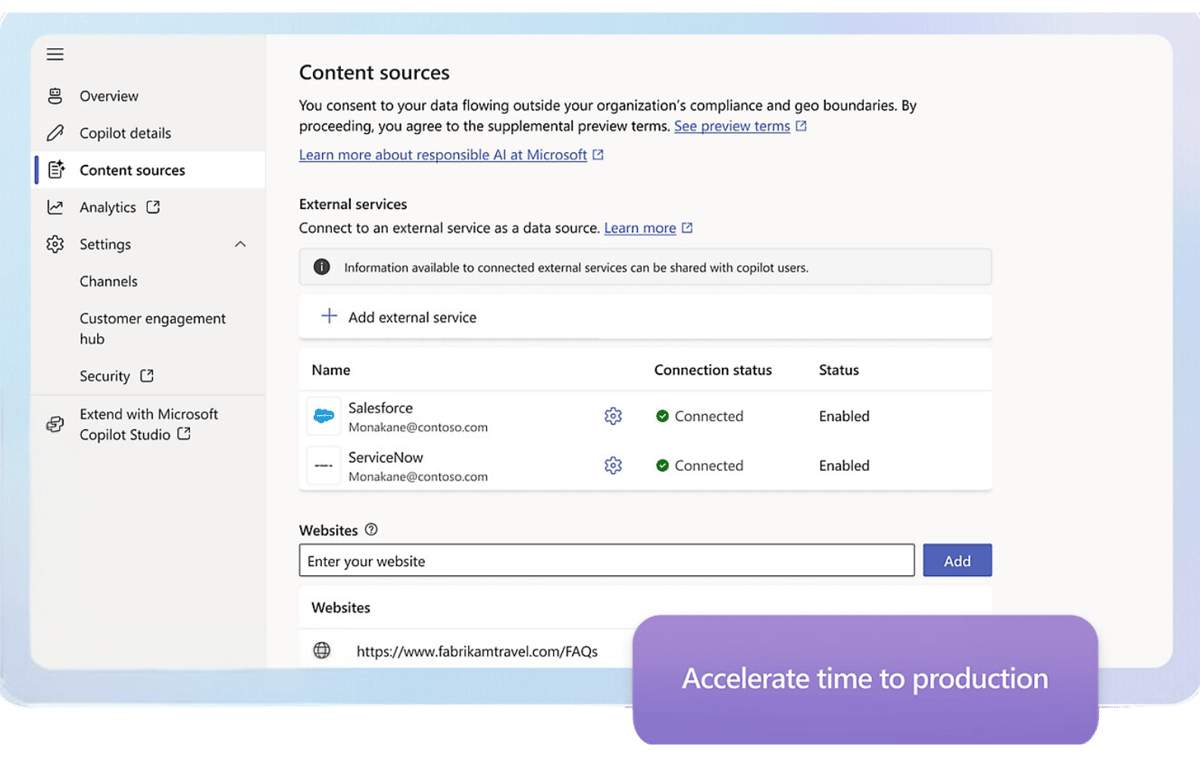This screenshot has height=757, width=1200.
Task: Click the Websites help question mark icon
Action: click(x=371, y=529)
